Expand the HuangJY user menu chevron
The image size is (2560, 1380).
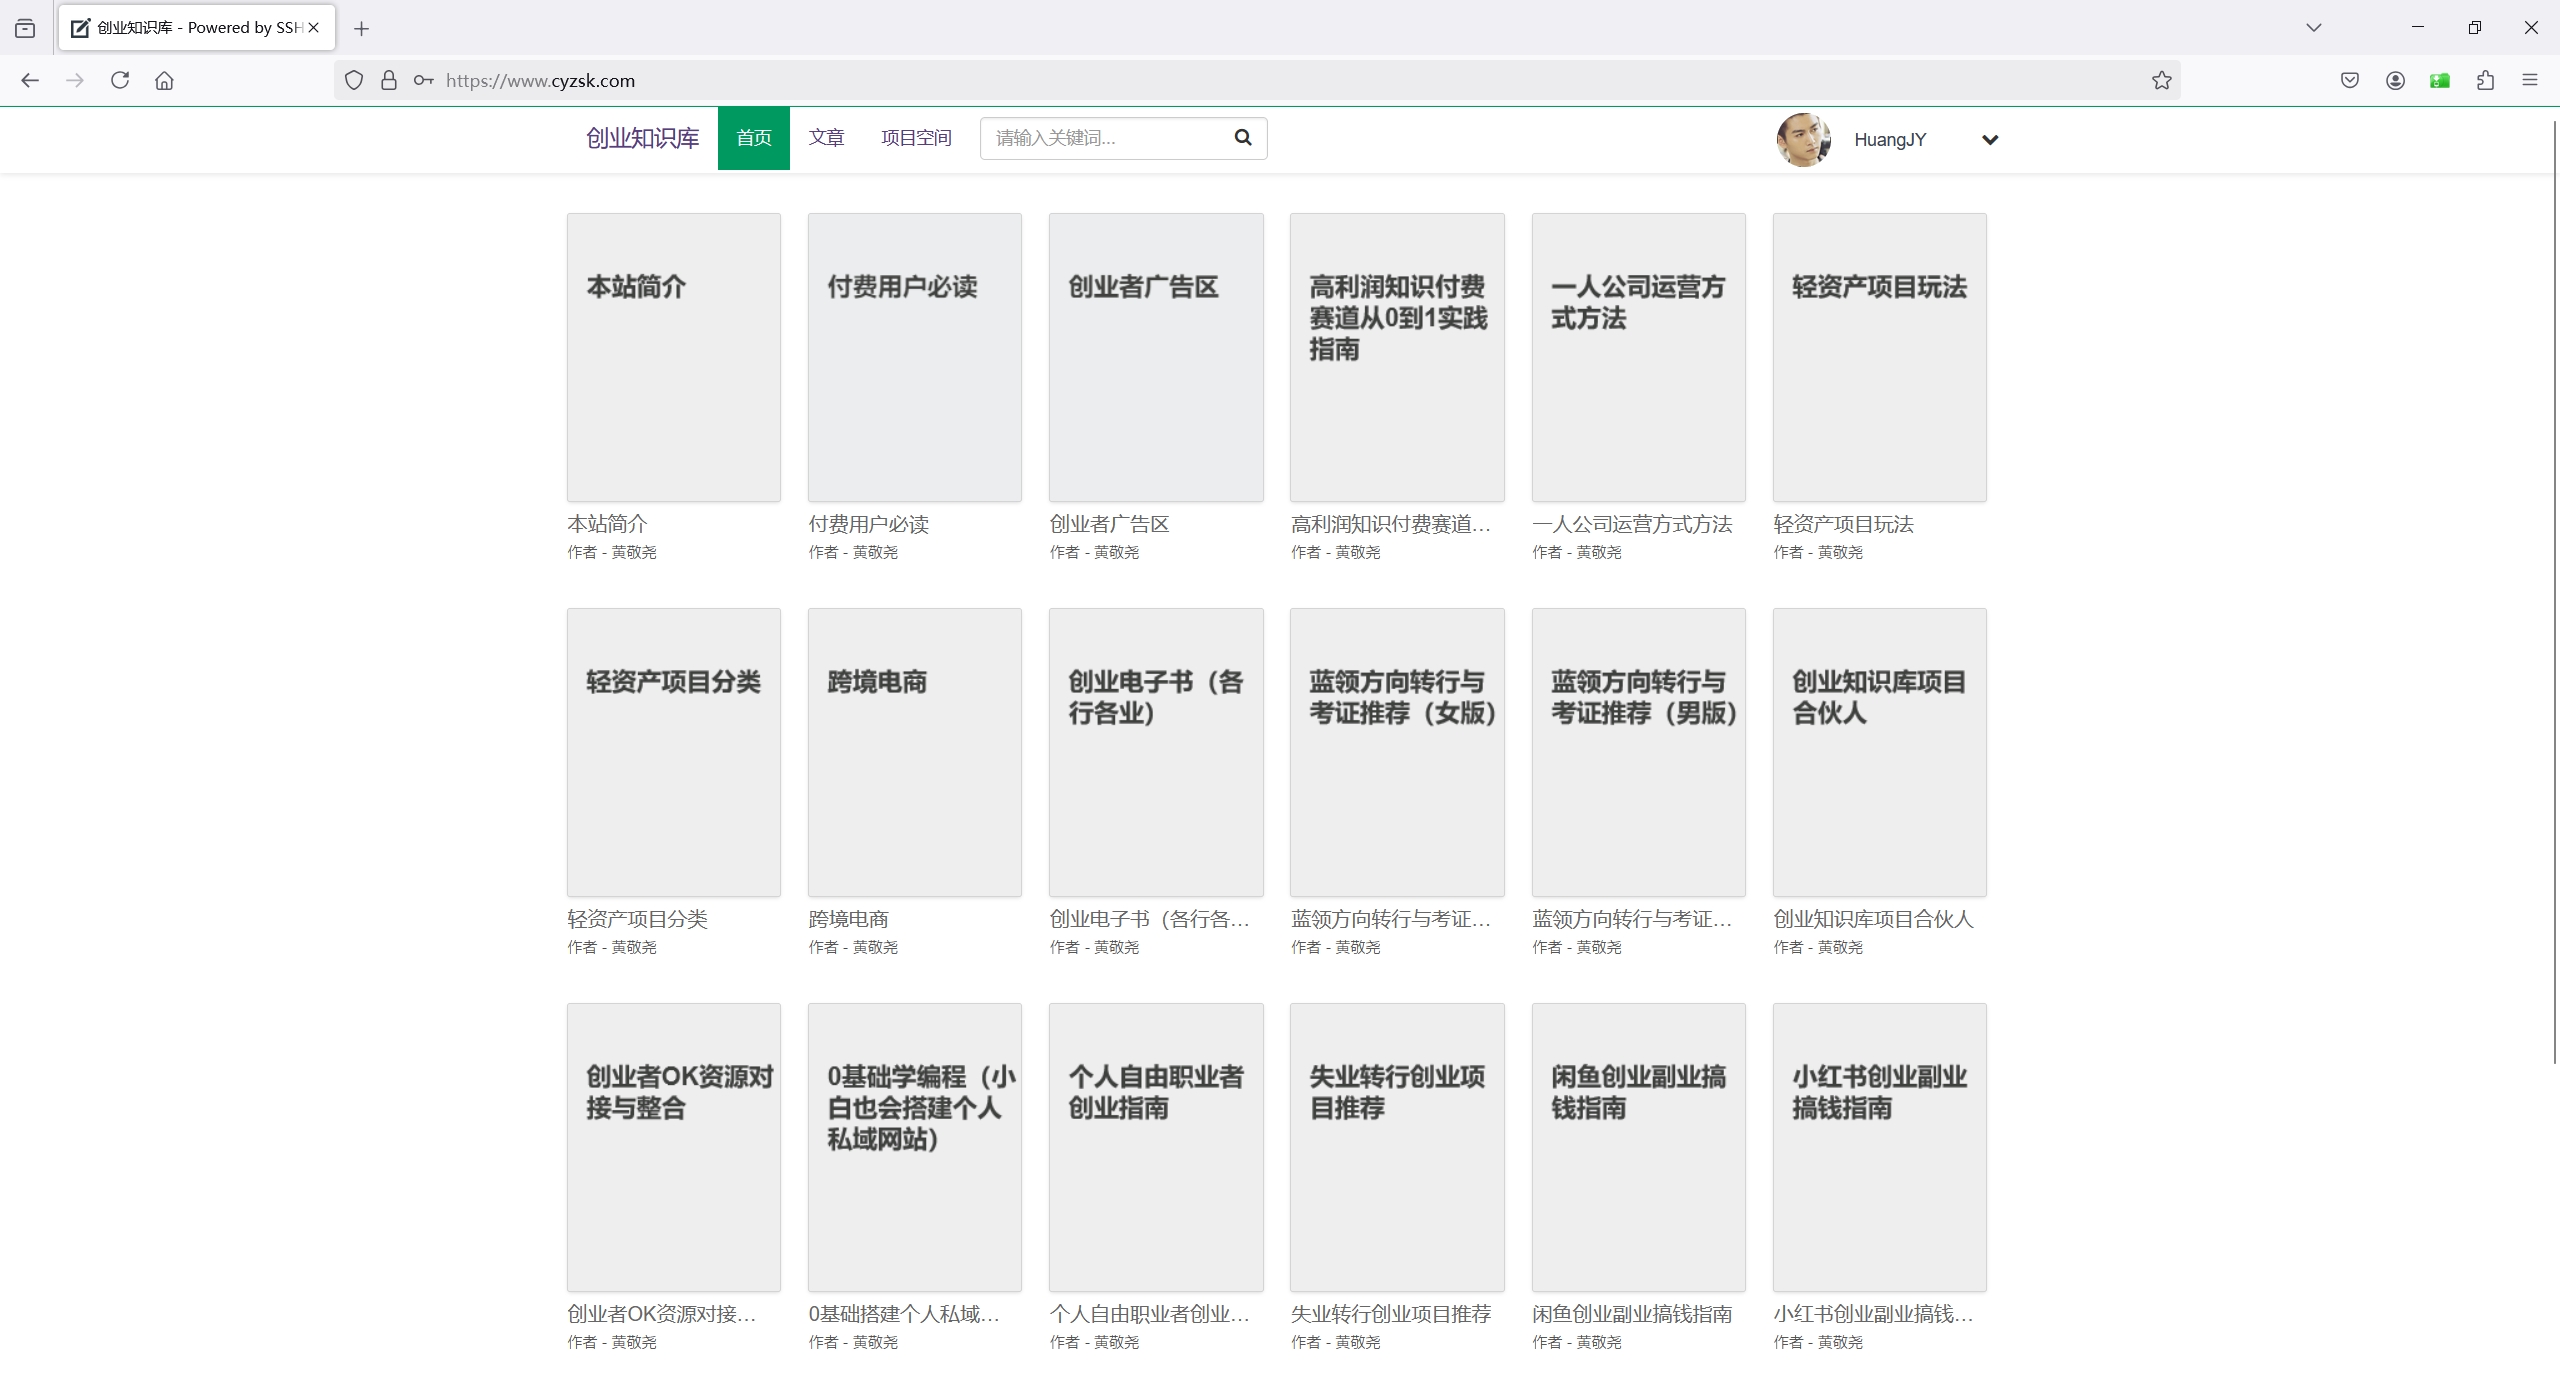[x=1990, y=140]
